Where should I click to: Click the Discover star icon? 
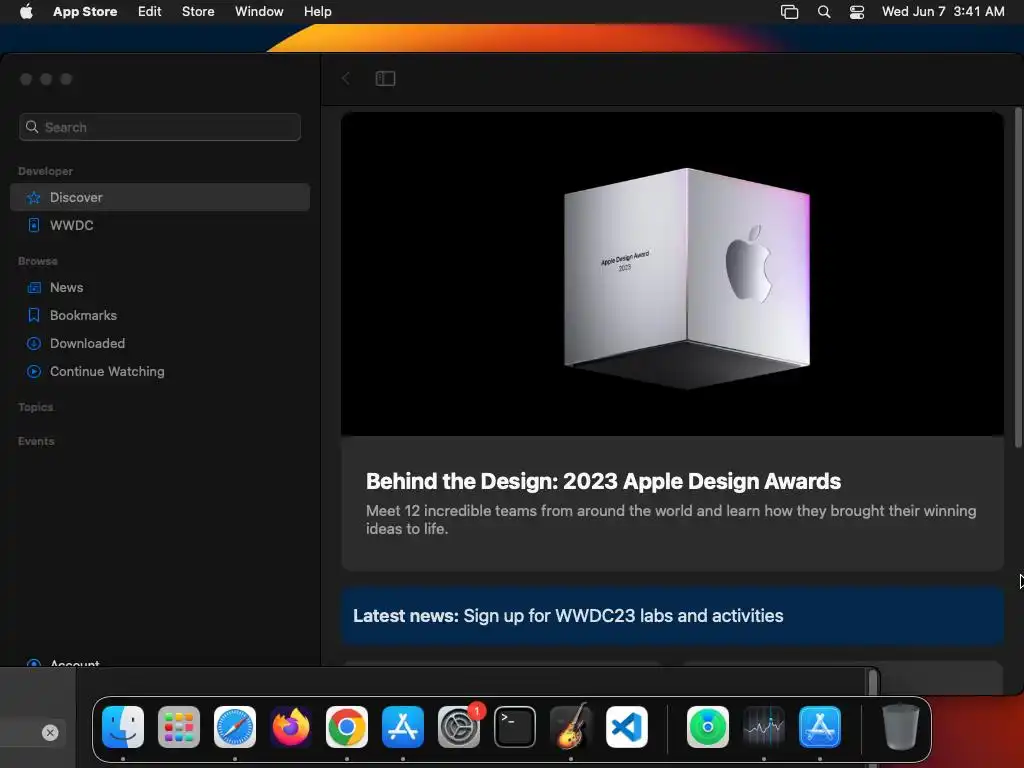point(34,198)
